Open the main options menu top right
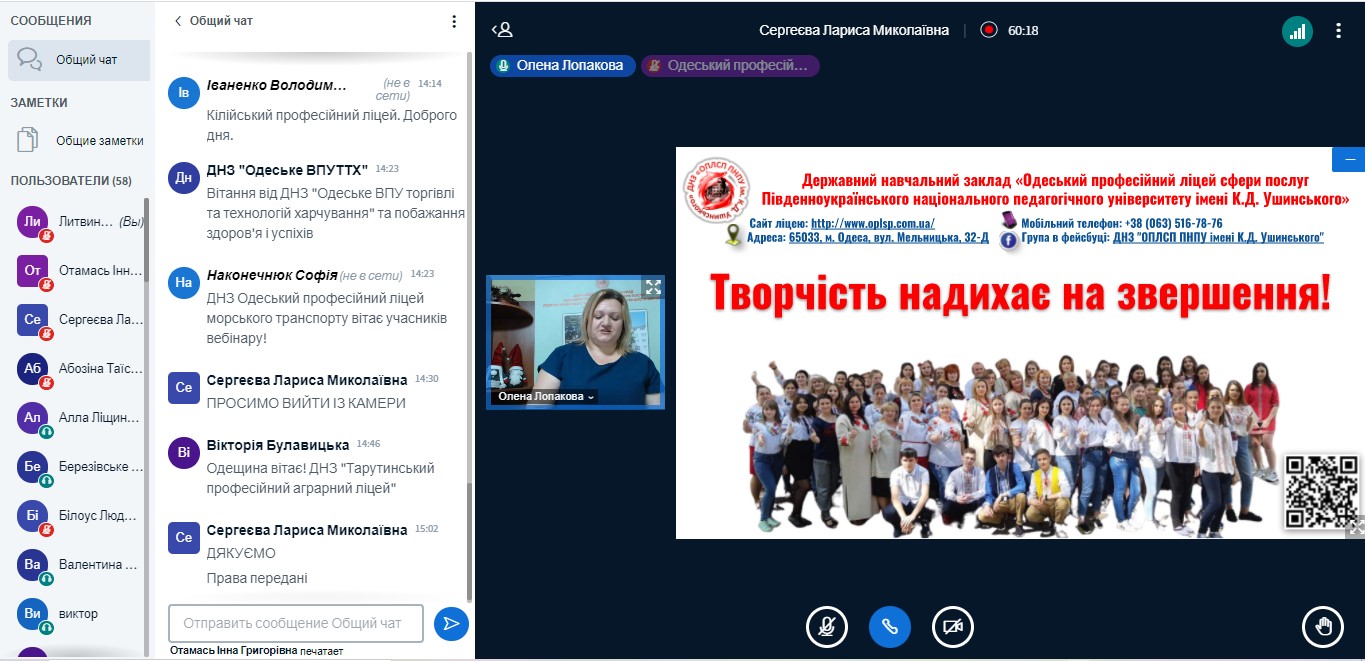1365x661 pixels. pyautogui.click(x=1338, y=31)
